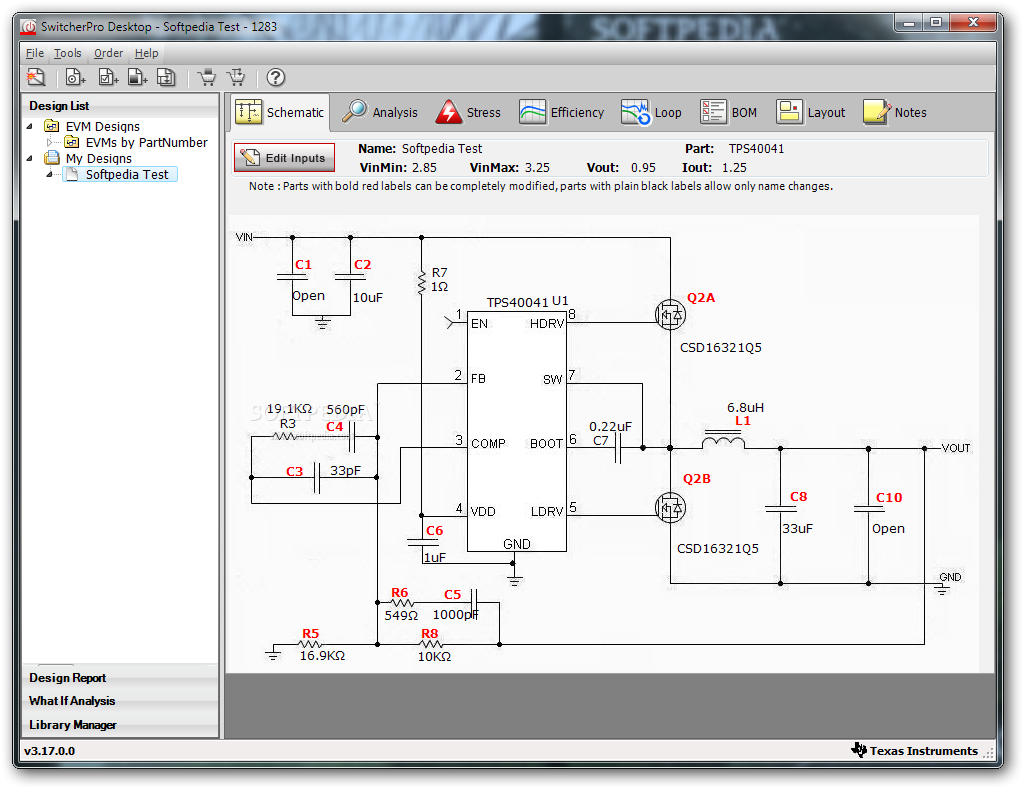Click the document with circle plus icon
The height and width of the screenshot is (789, 1024).
click(76, 77)
